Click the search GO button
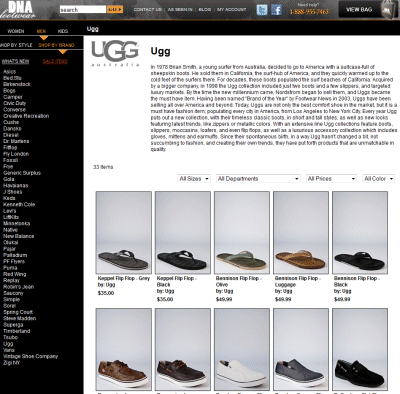 point(115,10)
